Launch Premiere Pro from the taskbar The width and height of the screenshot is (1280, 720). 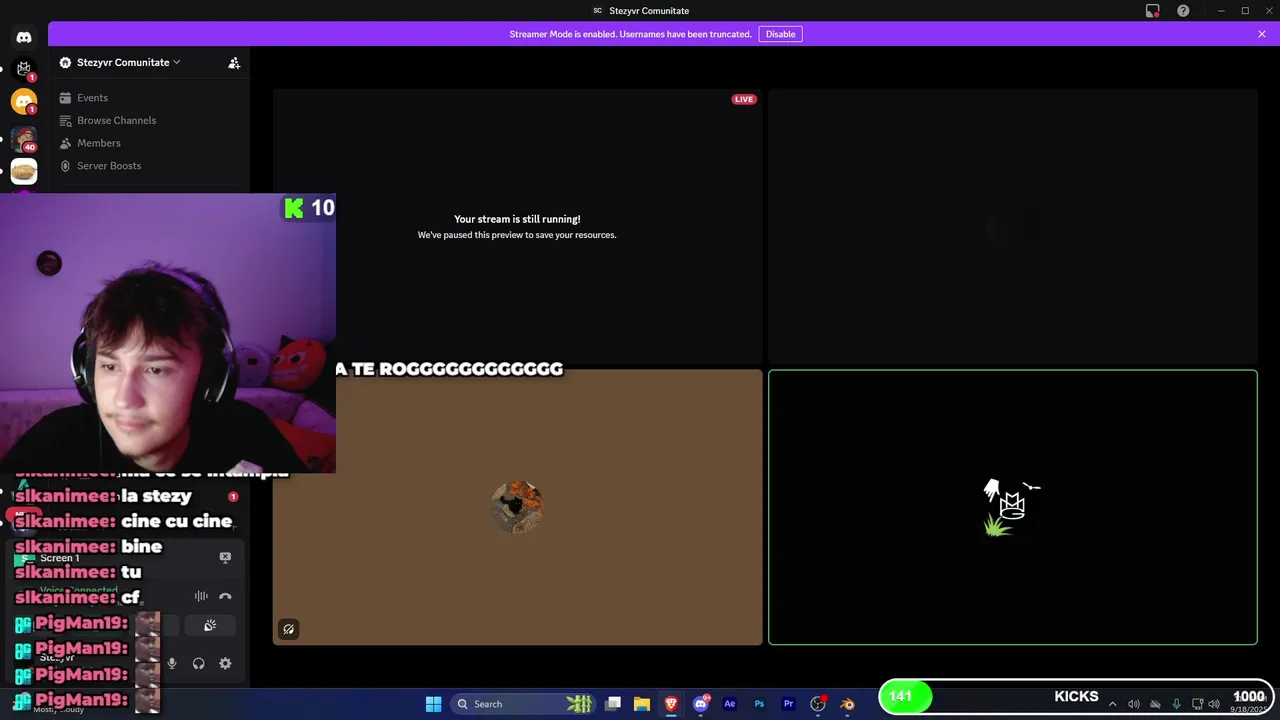pyautogui.click(x=788, y=704)
